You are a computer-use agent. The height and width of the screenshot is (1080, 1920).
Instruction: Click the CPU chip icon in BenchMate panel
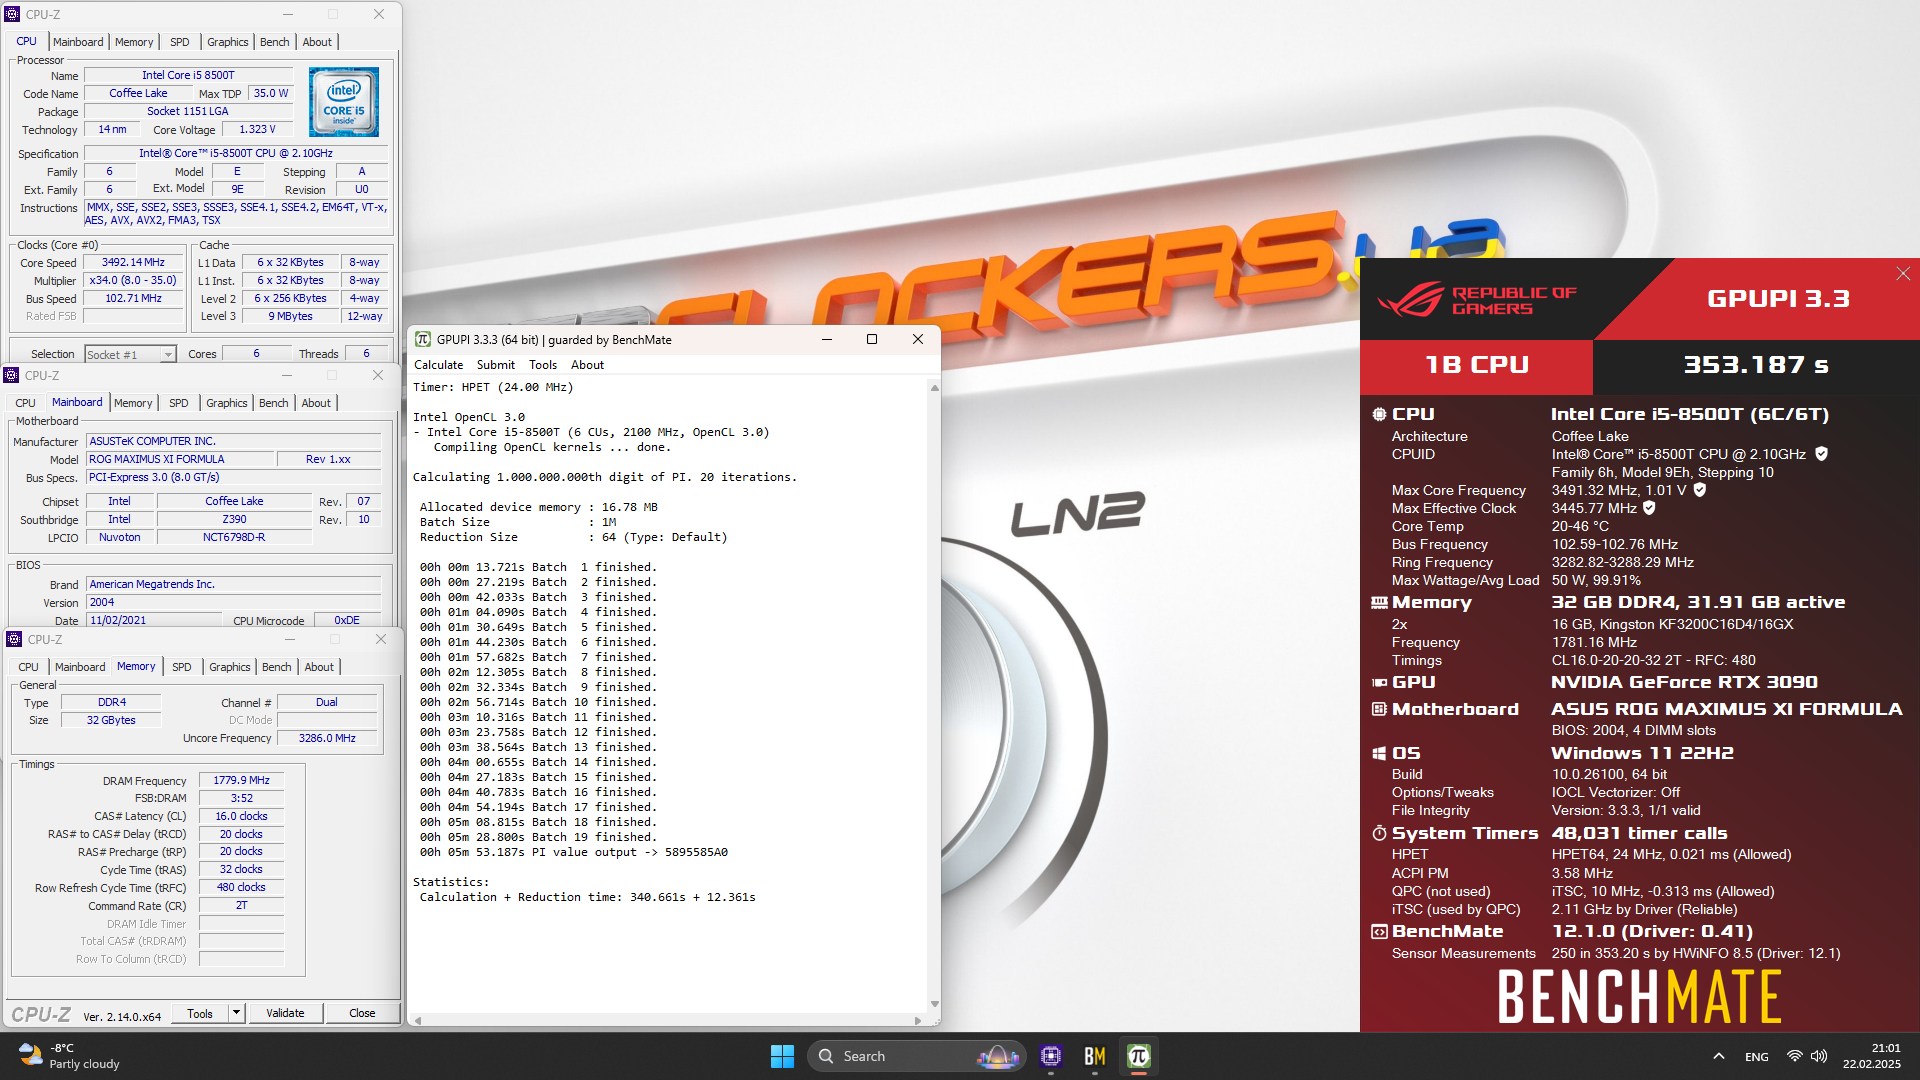[1379, 414]
